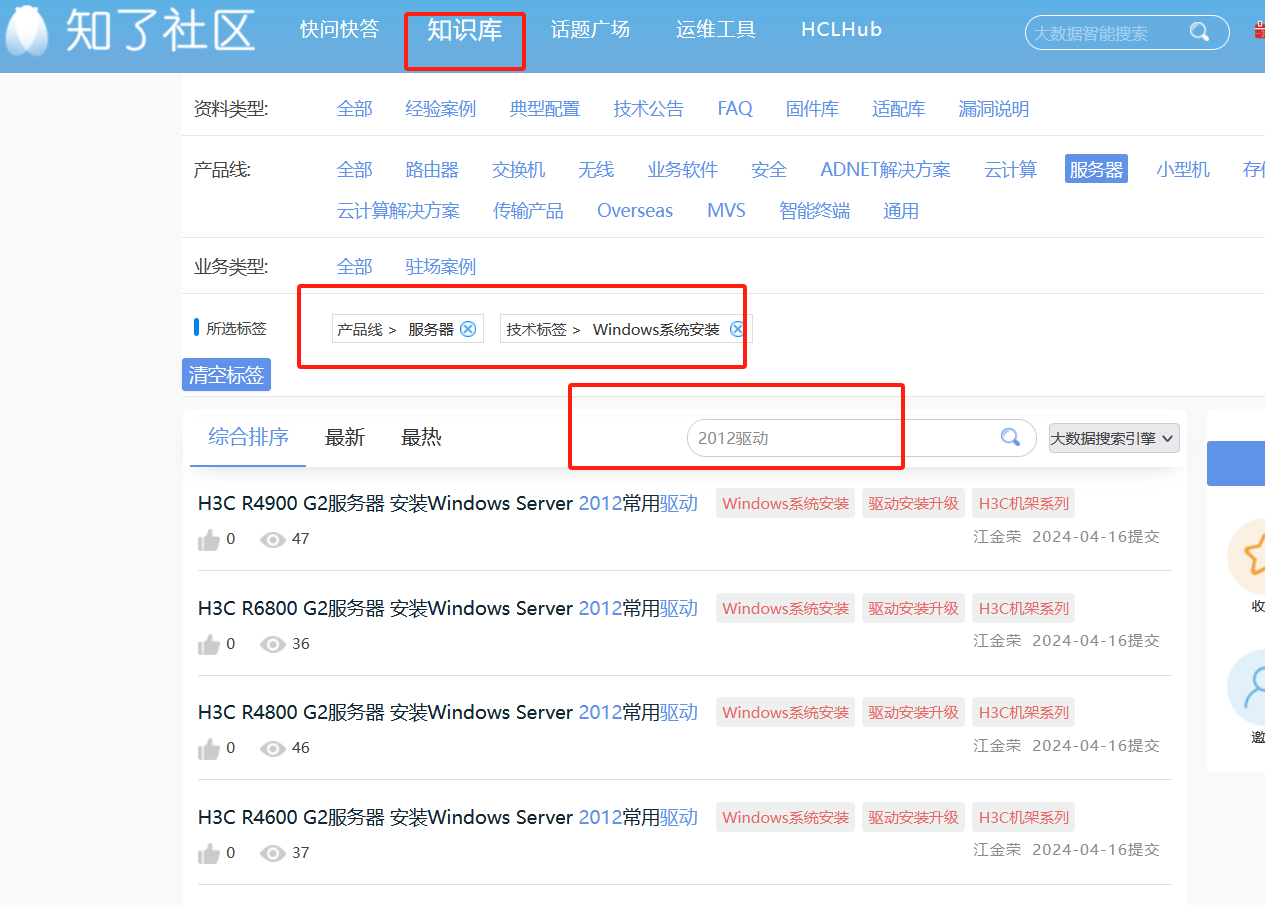The height and width of the screenshot is (905, 1265).
Task: Select 业务软件 product line
Action: pyautogui.click(x=683, y=170)
